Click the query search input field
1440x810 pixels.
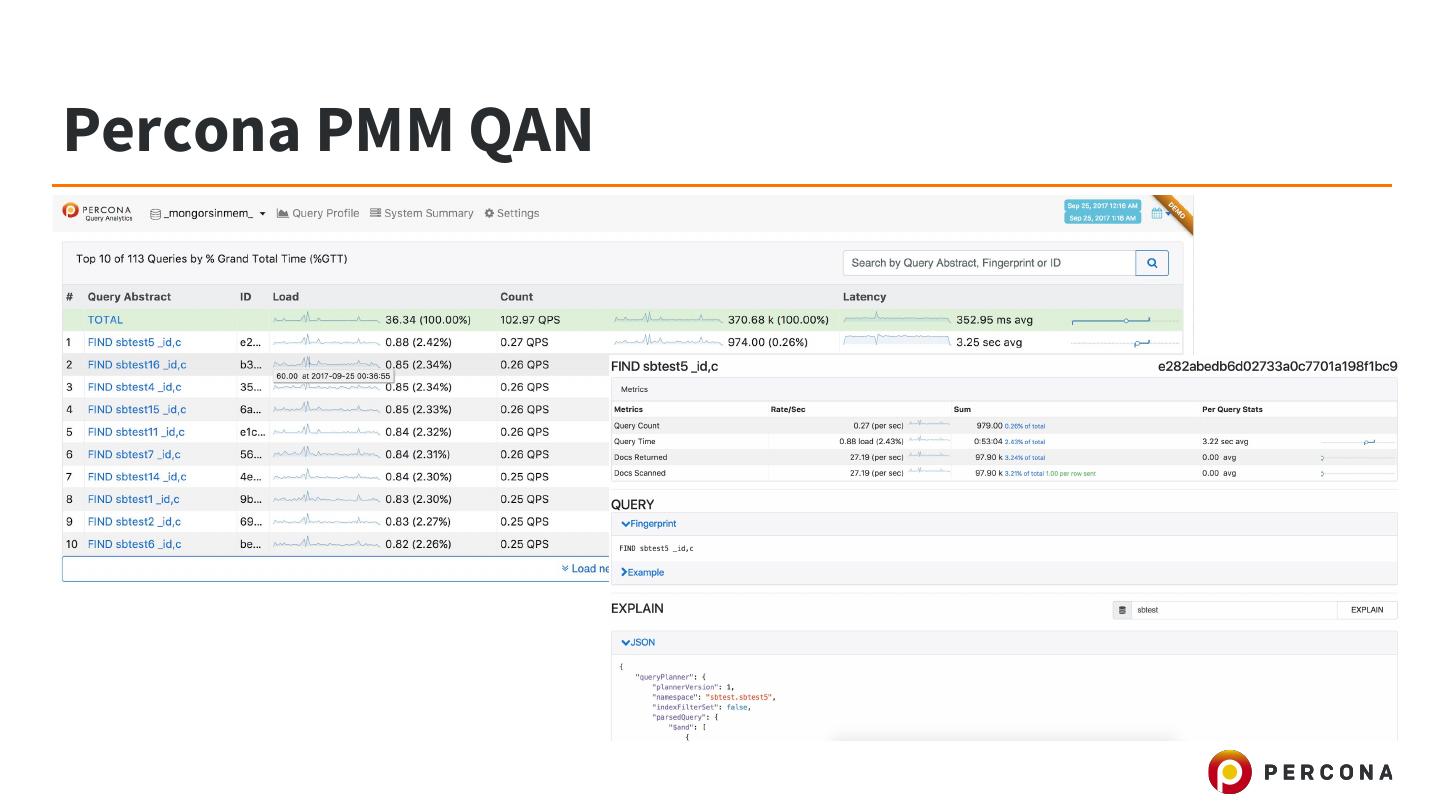coord(988,263)
